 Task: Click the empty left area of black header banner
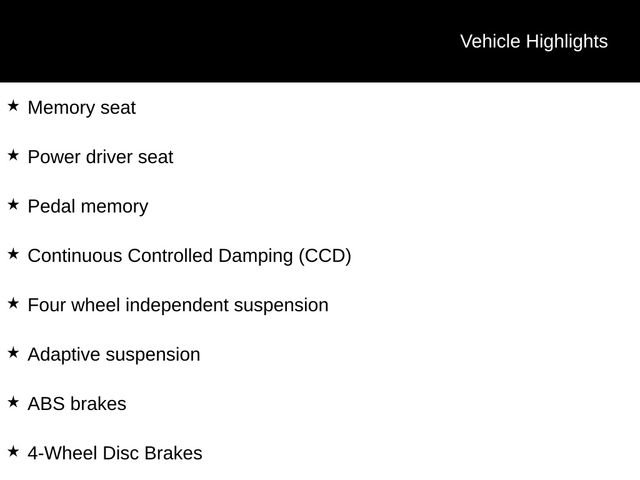coord(150,41)
